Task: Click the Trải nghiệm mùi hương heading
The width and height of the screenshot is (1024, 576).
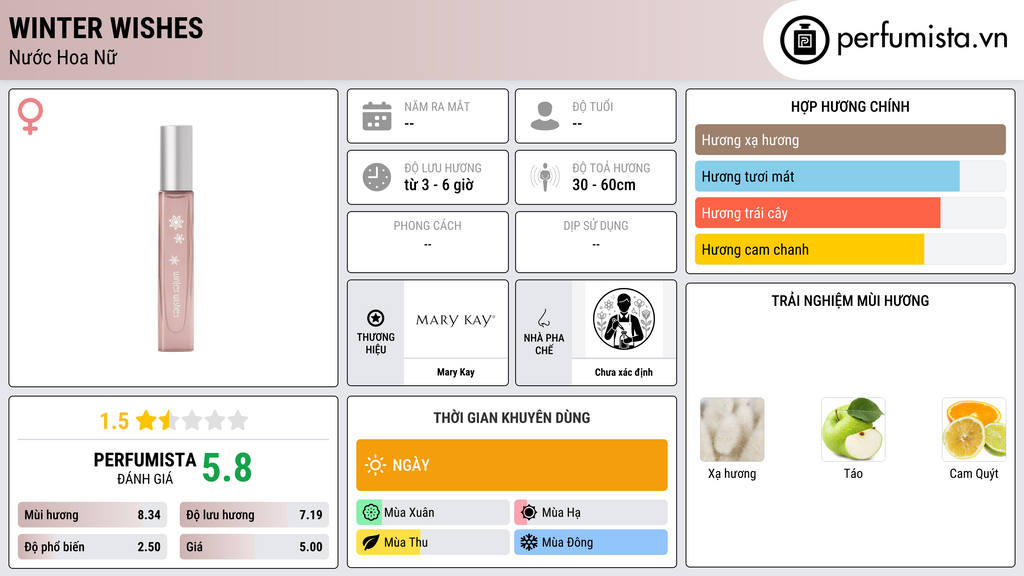Action: pyautogui.click(x=850, y=300)
